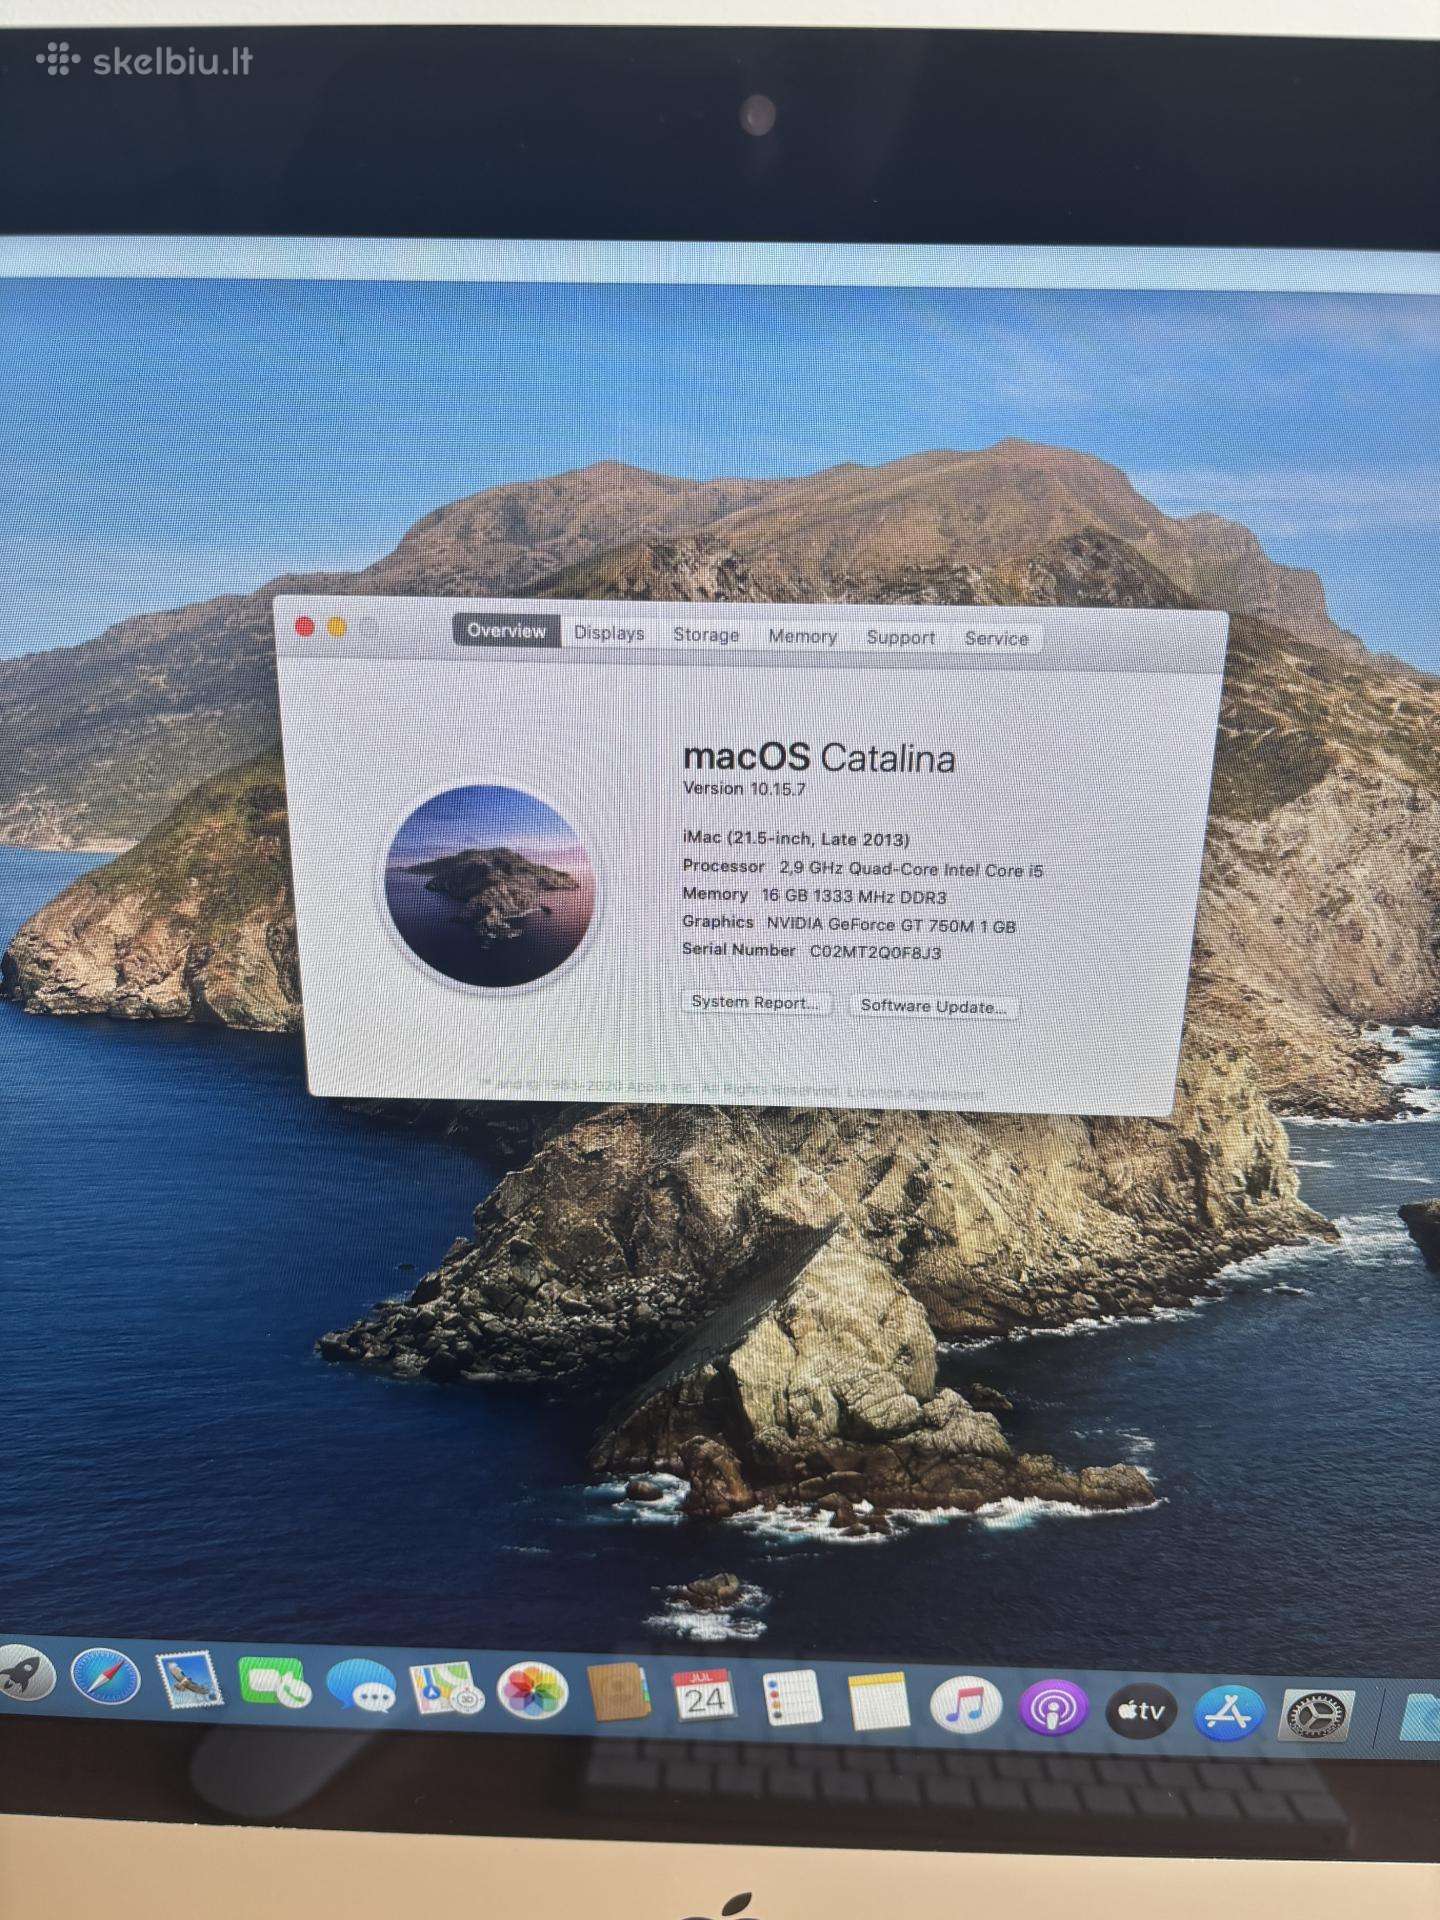Image resolution: width=1440 pixels, height=1920 pixels.
Task: Open App Store from the Dock
Action: (x=1229, y=1715)
